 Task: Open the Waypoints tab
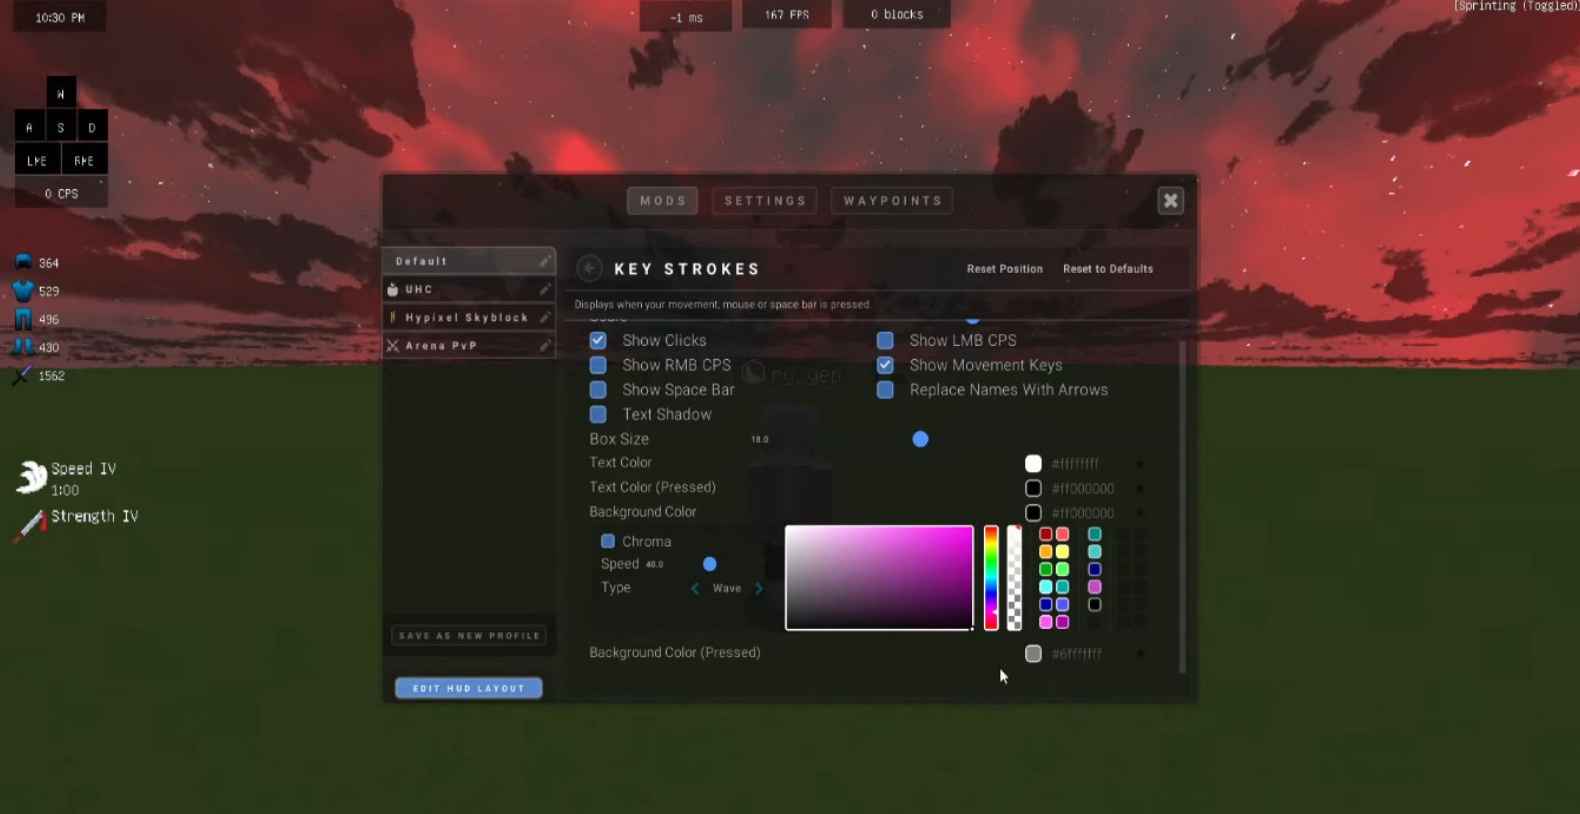click(892, 201)
